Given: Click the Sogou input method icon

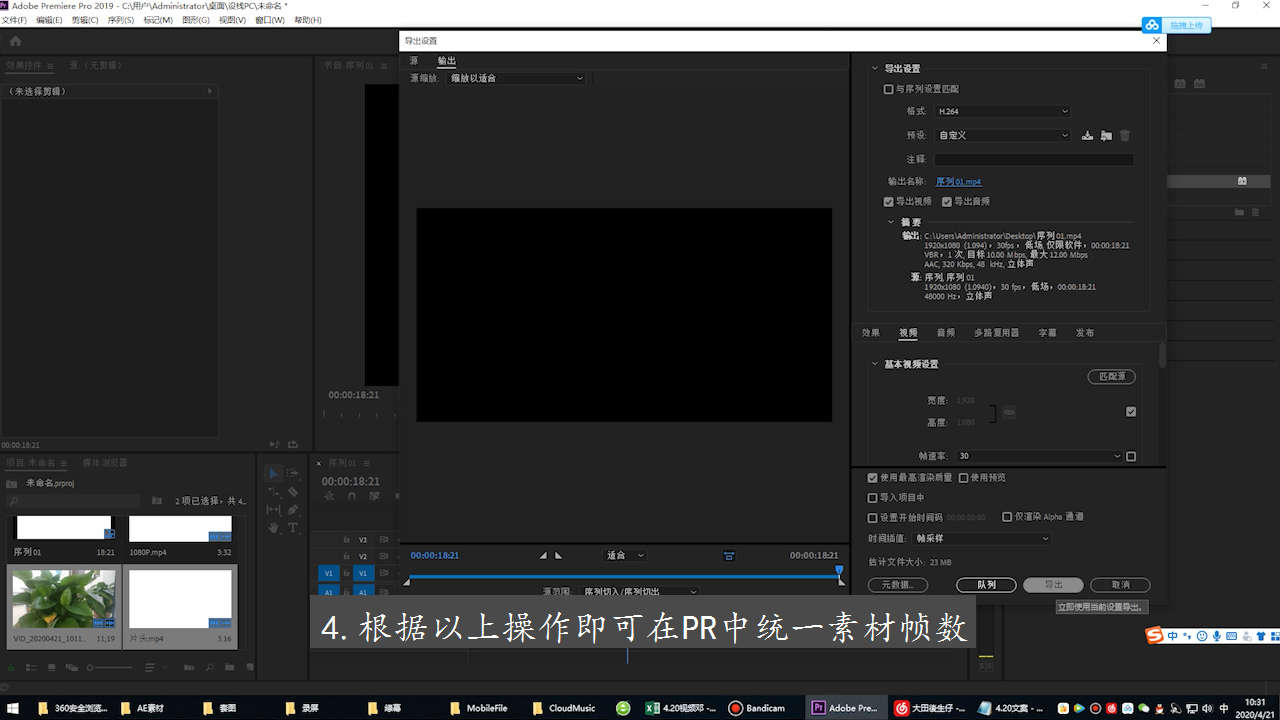Looking at the screenshot, I should pos(1155,636).
